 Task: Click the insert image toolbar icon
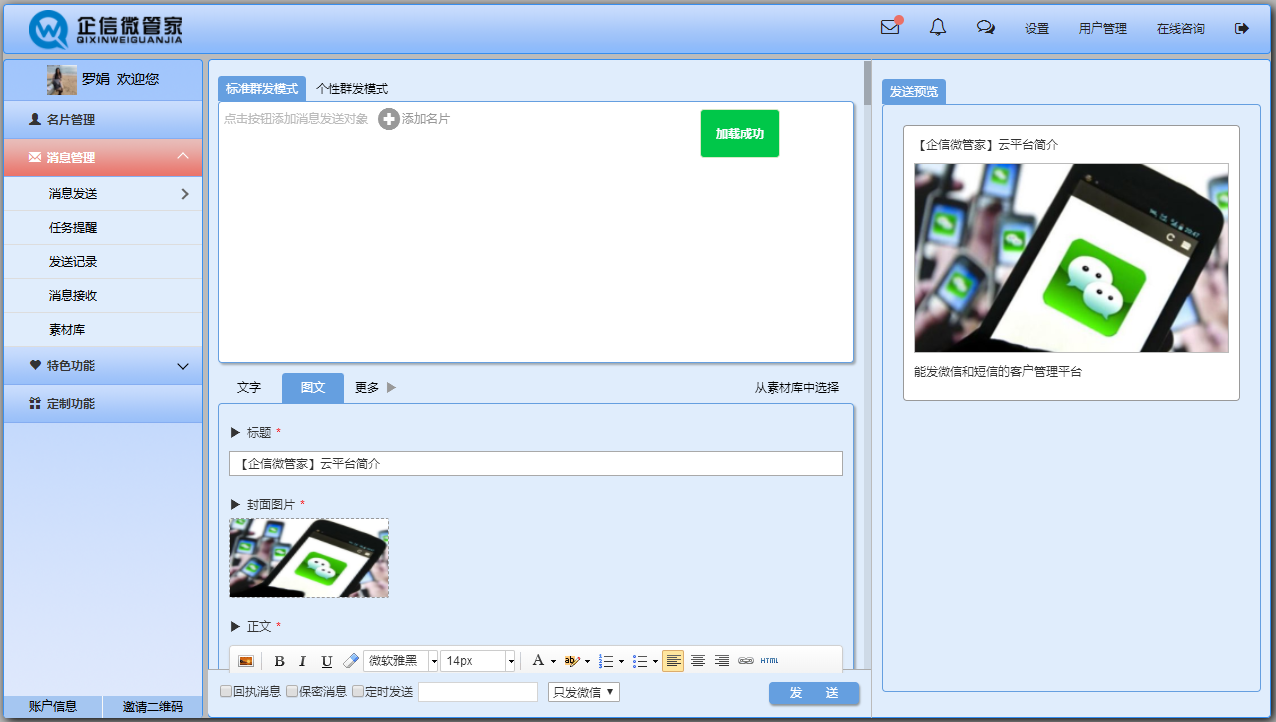click(x=246, y=661)
